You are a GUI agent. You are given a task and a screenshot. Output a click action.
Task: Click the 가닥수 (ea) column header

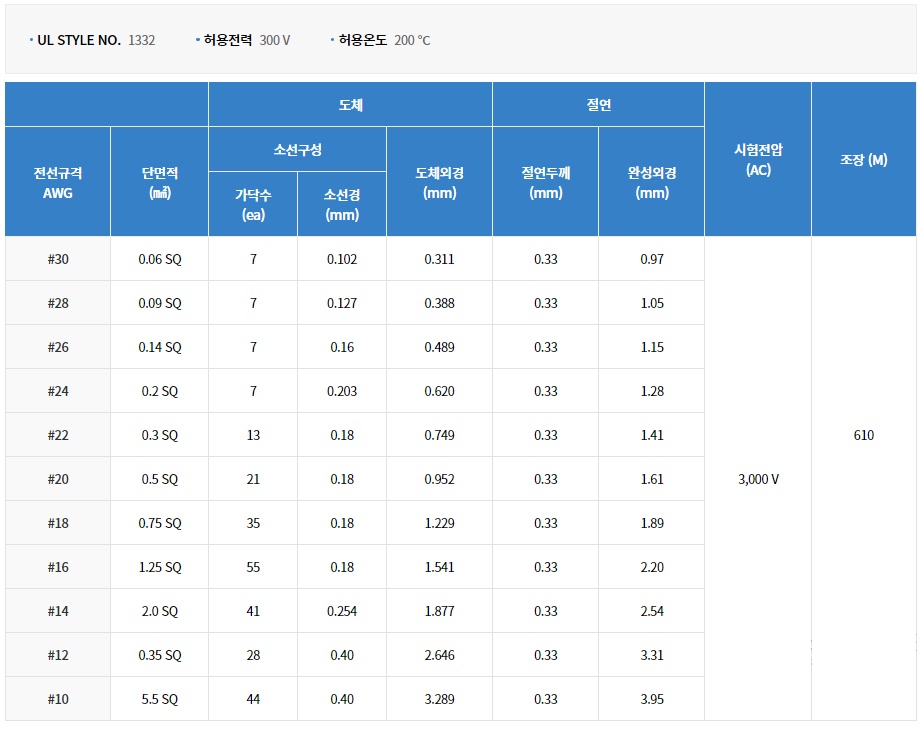(x=253, y=204)
